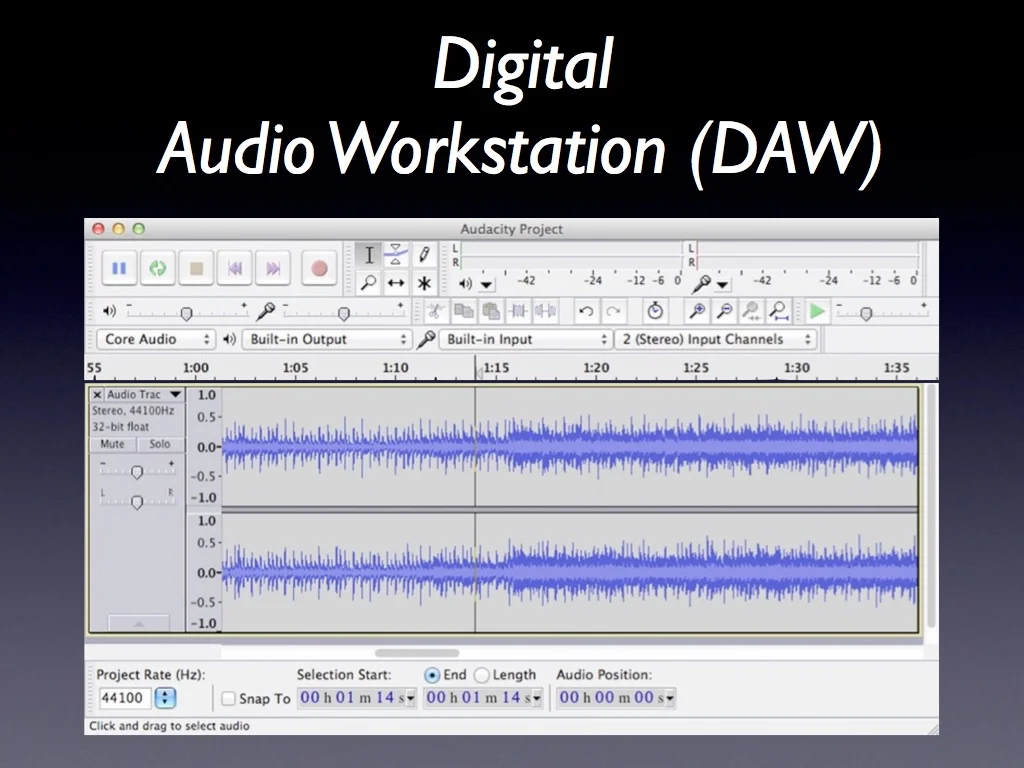Viewport: 1024px width, 768px height.
Task: Click the Sync-Lock clock icon
Action: [x=655, y=312]
